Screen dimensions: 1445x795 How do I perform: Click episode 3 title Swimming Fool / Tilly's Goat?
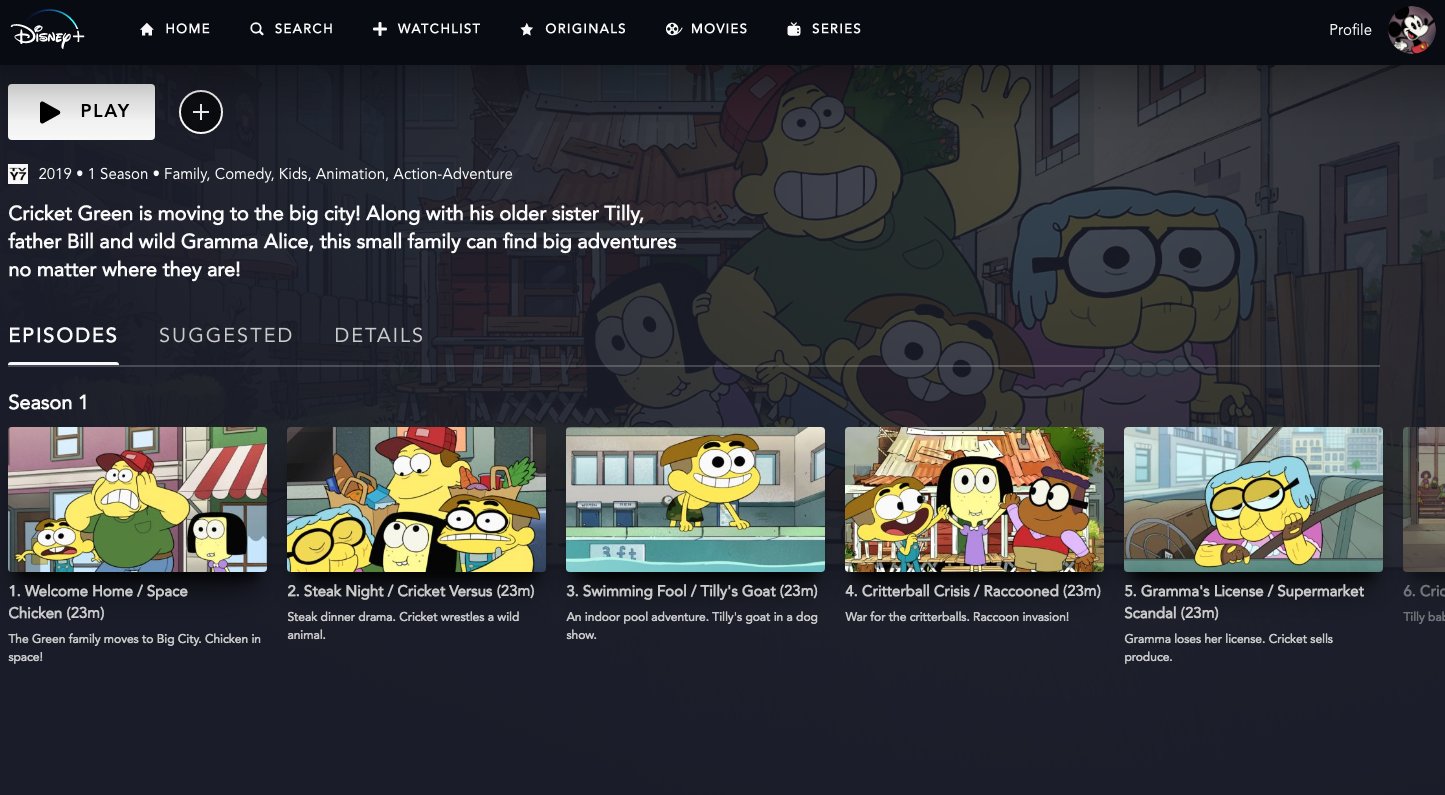[x=692, y=591]
